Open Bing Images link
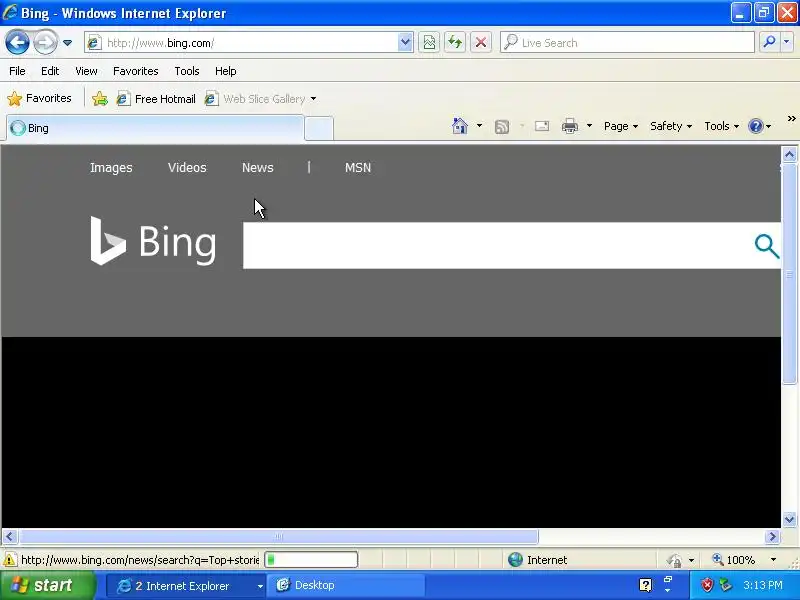The image size is (800, 600). [x=111, y=167]
